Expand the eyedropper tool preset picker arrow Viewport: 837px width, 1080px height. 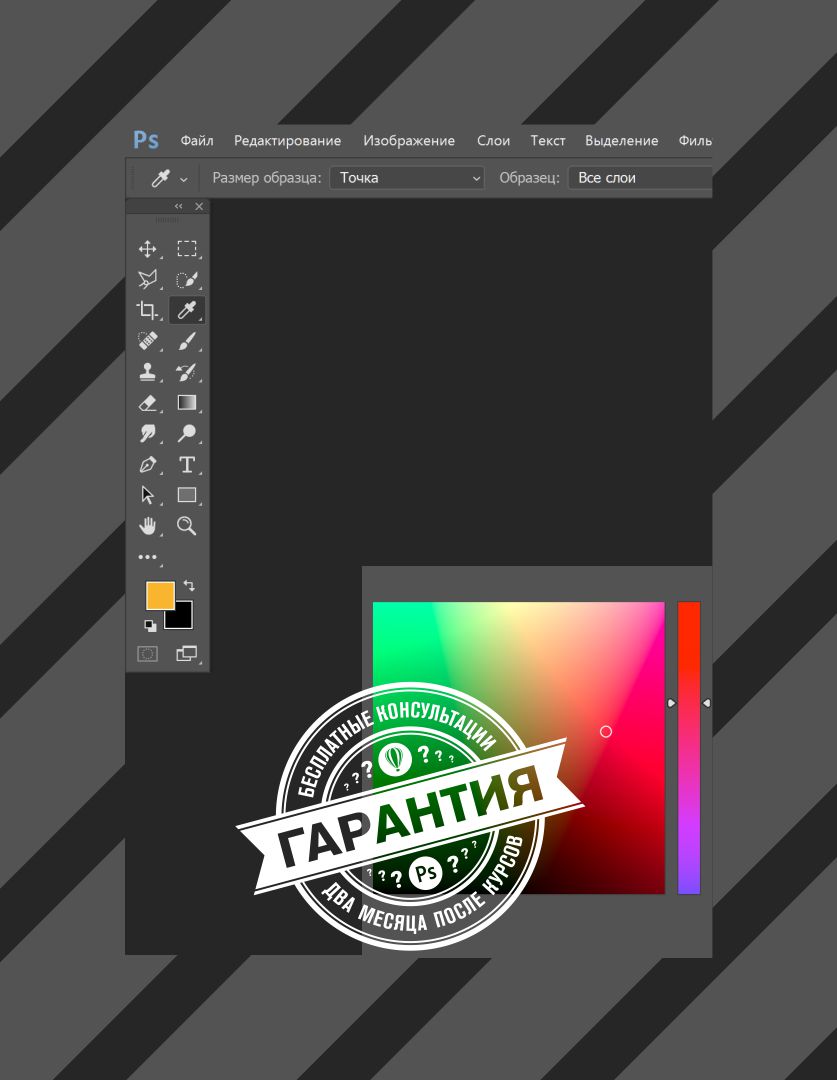click(184, 179)
